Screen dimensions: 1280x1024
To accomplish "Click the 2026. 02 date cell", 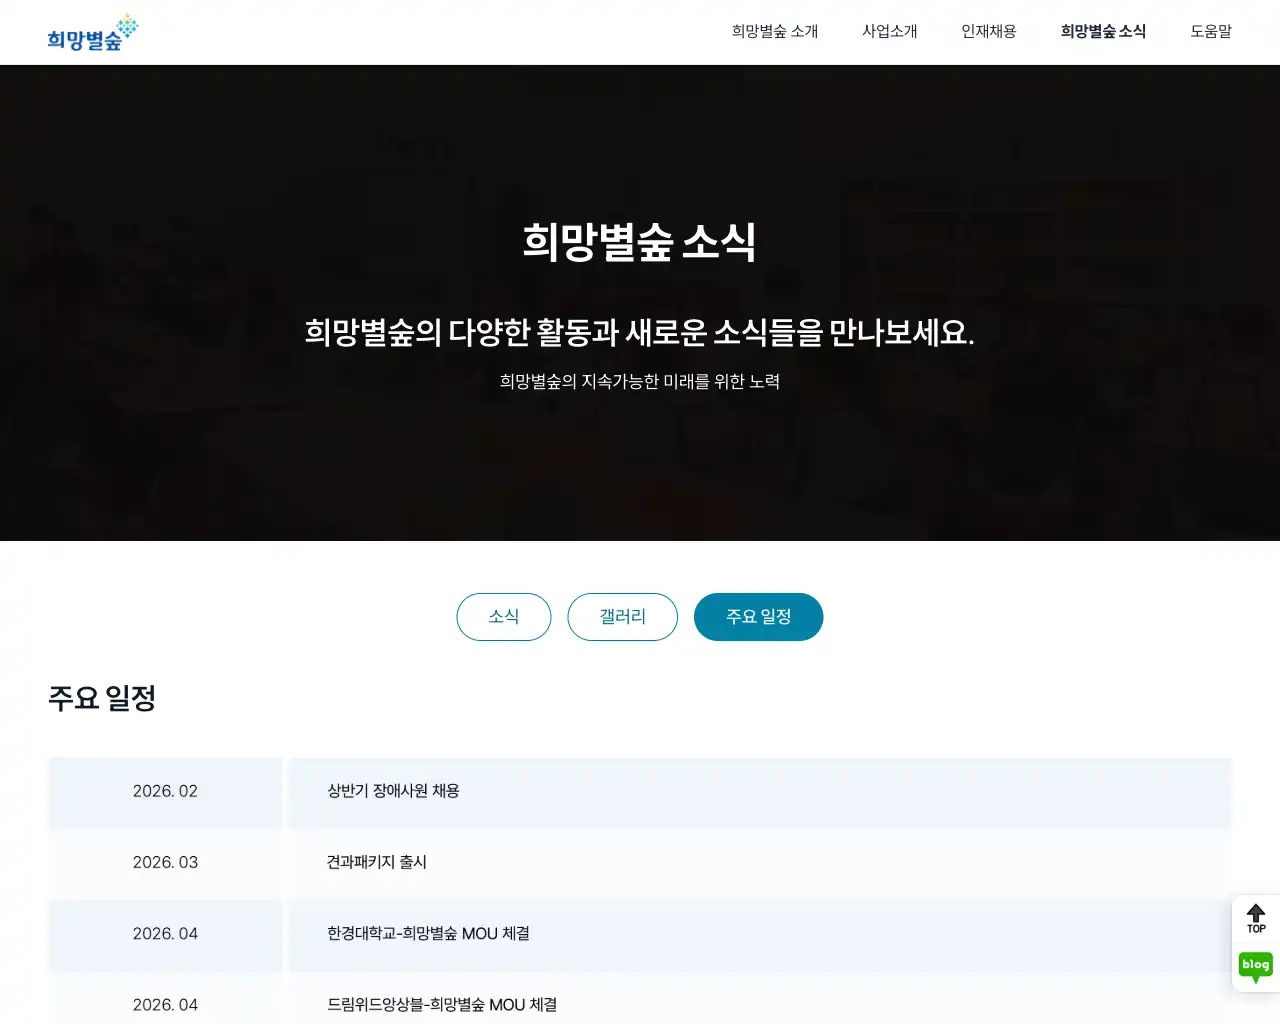I will [165, 792].
